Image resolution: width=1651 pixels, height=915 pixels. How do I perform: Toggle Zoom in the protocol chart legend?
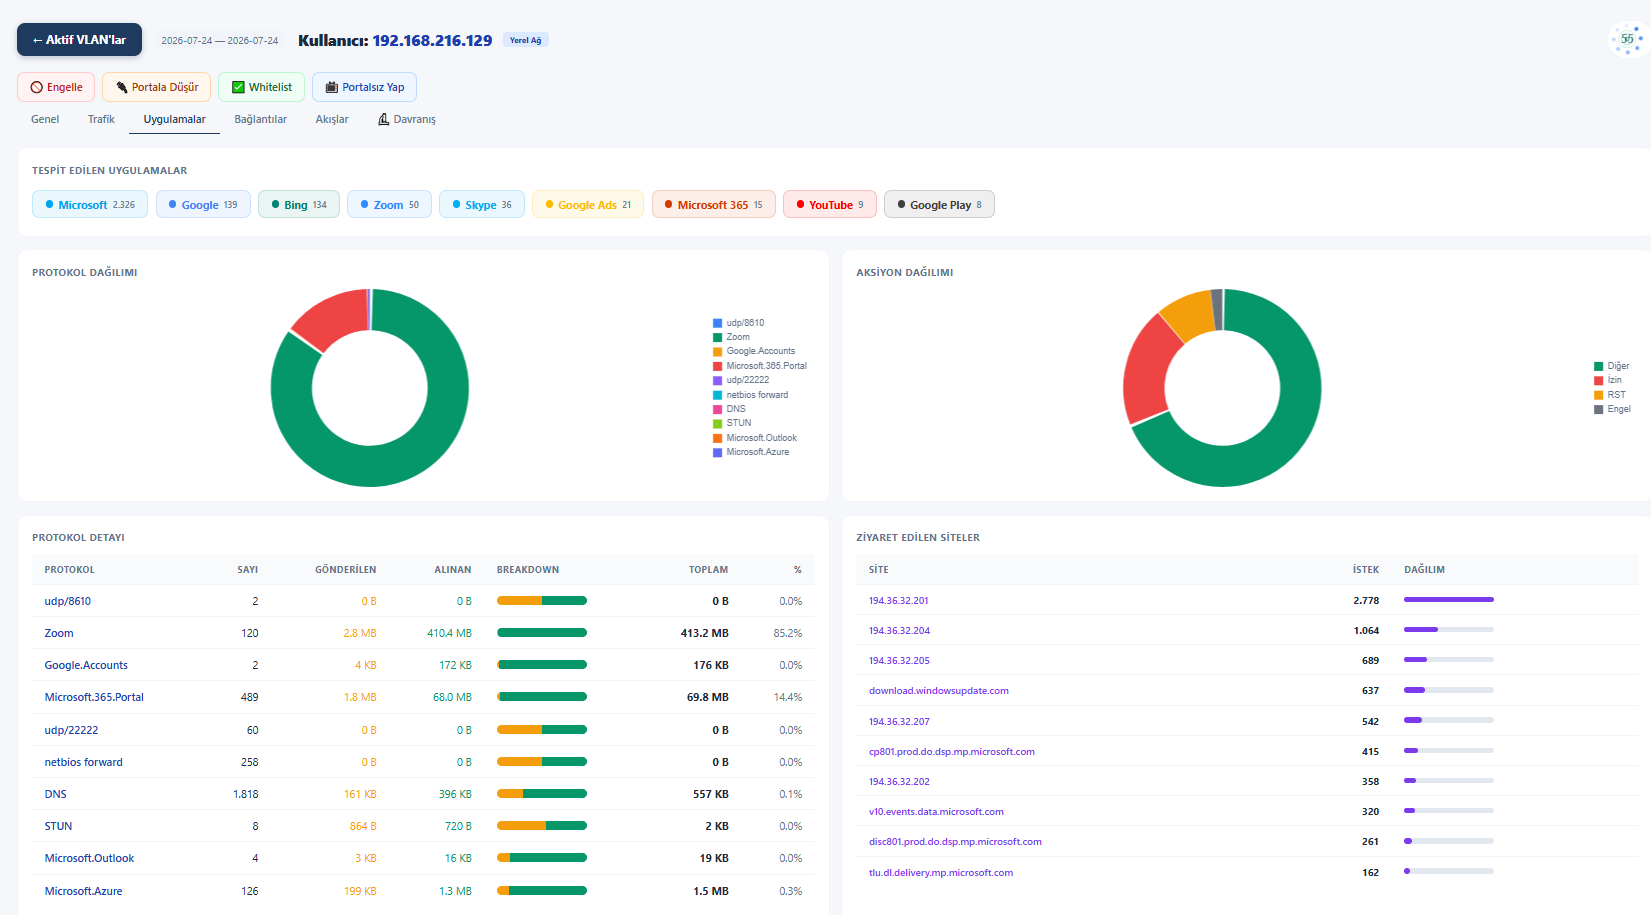731,337
